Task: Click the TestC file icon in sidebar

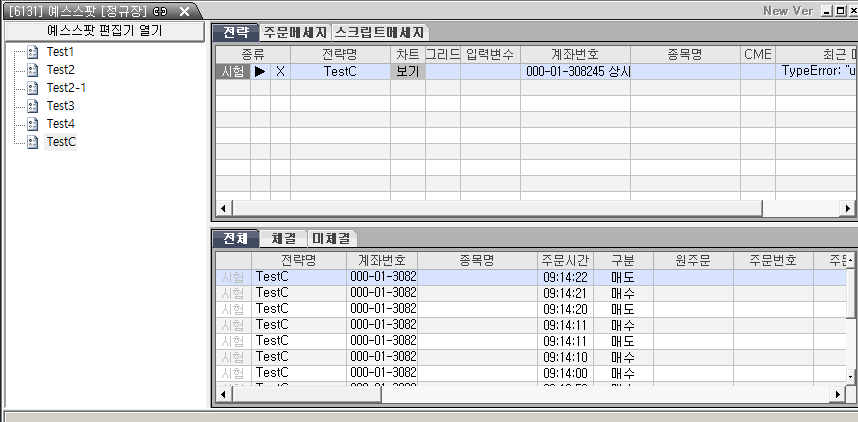Action: point(33,142)
